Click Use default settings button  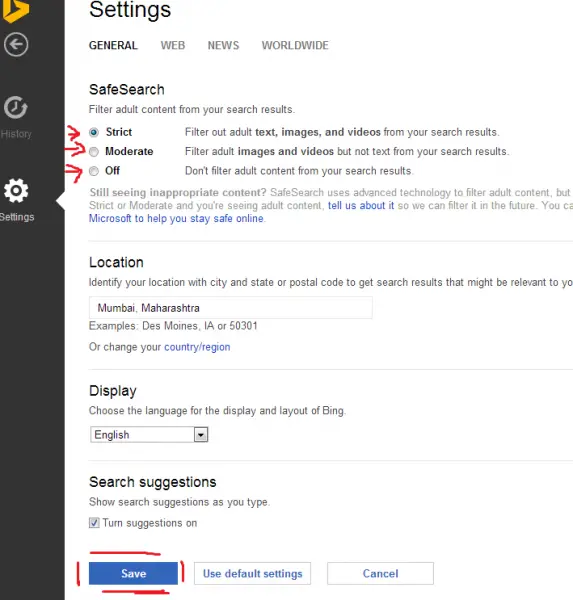[x=252, y=573]
